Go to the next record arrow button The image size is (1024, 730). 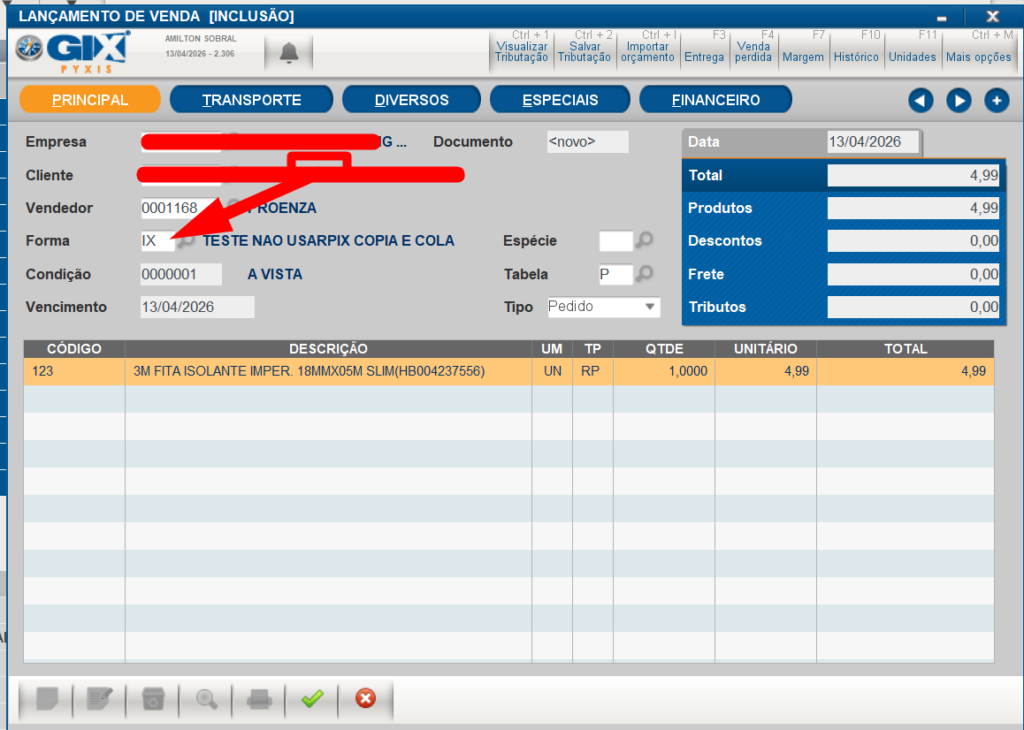coord(958,100)
